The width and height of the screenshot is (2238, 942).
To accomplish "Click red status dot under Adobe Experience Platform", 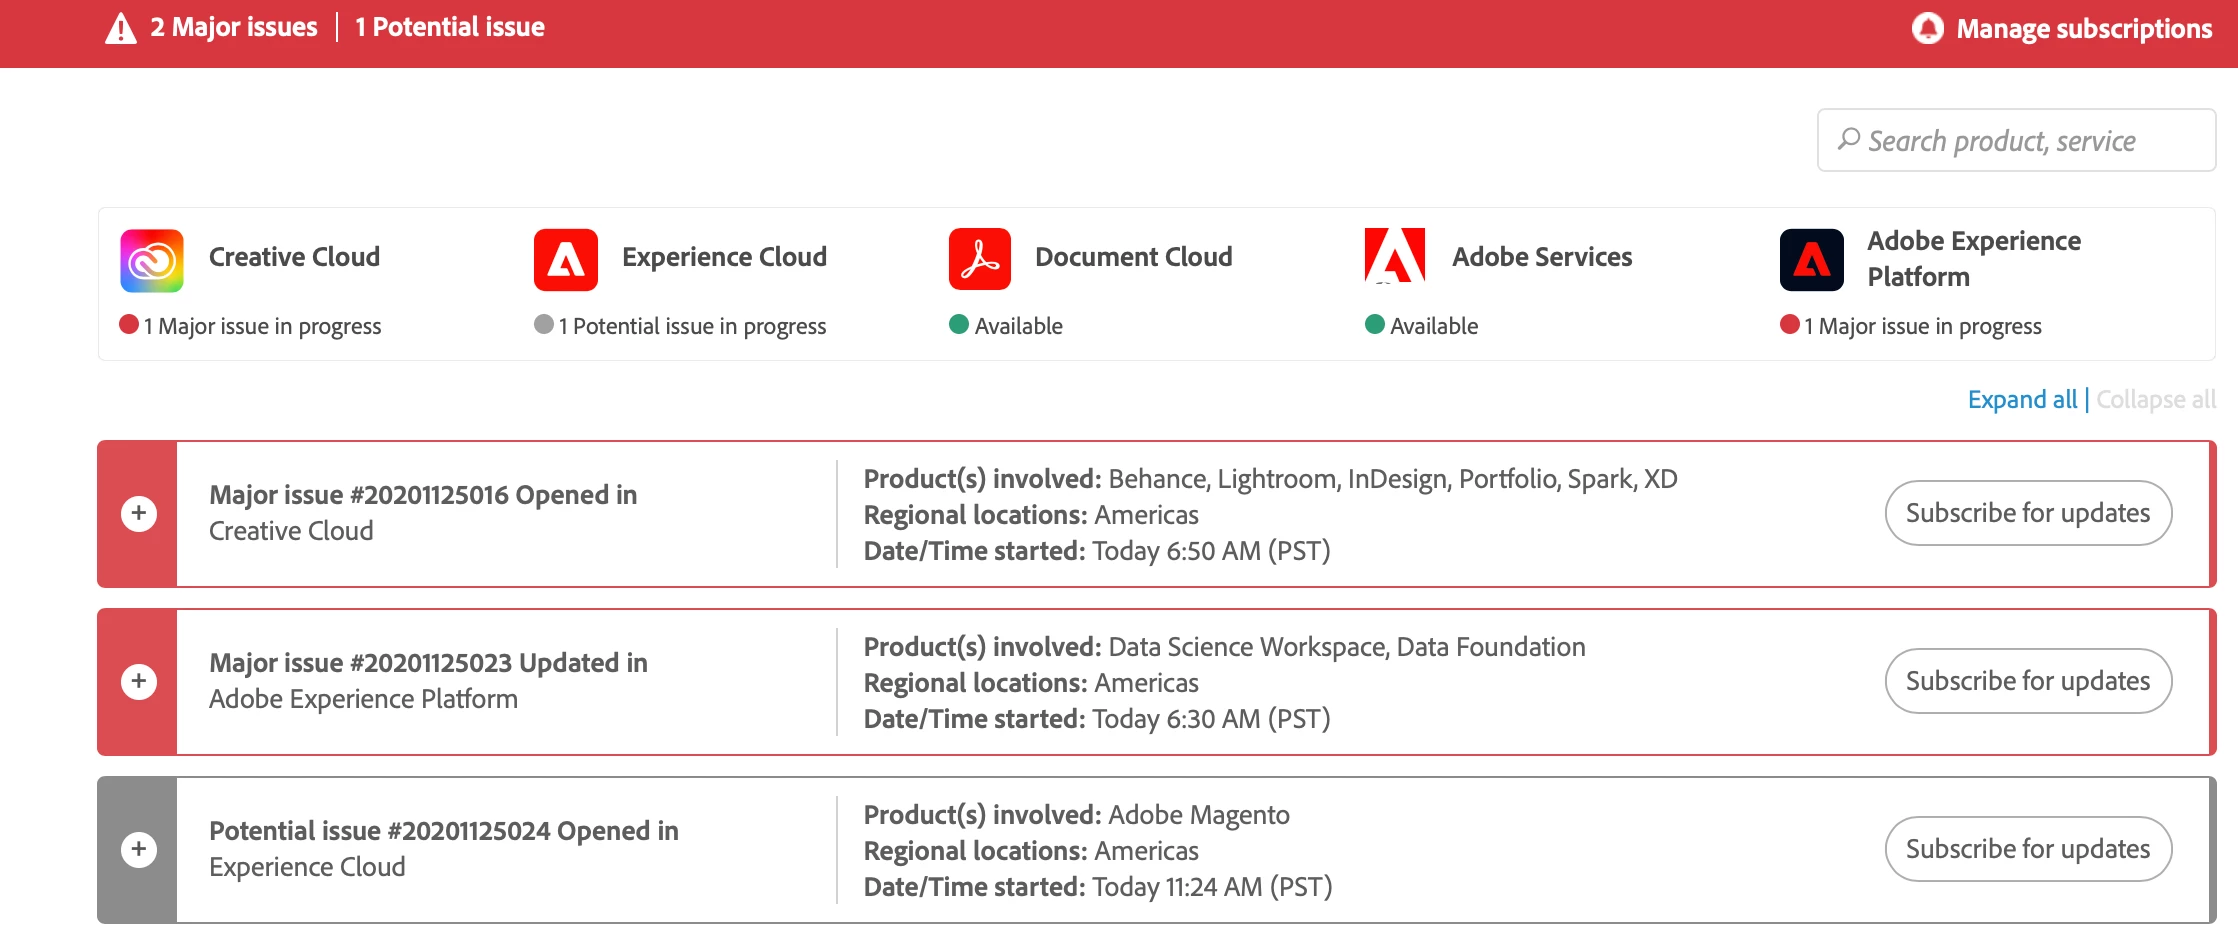I will point(1790,324).
